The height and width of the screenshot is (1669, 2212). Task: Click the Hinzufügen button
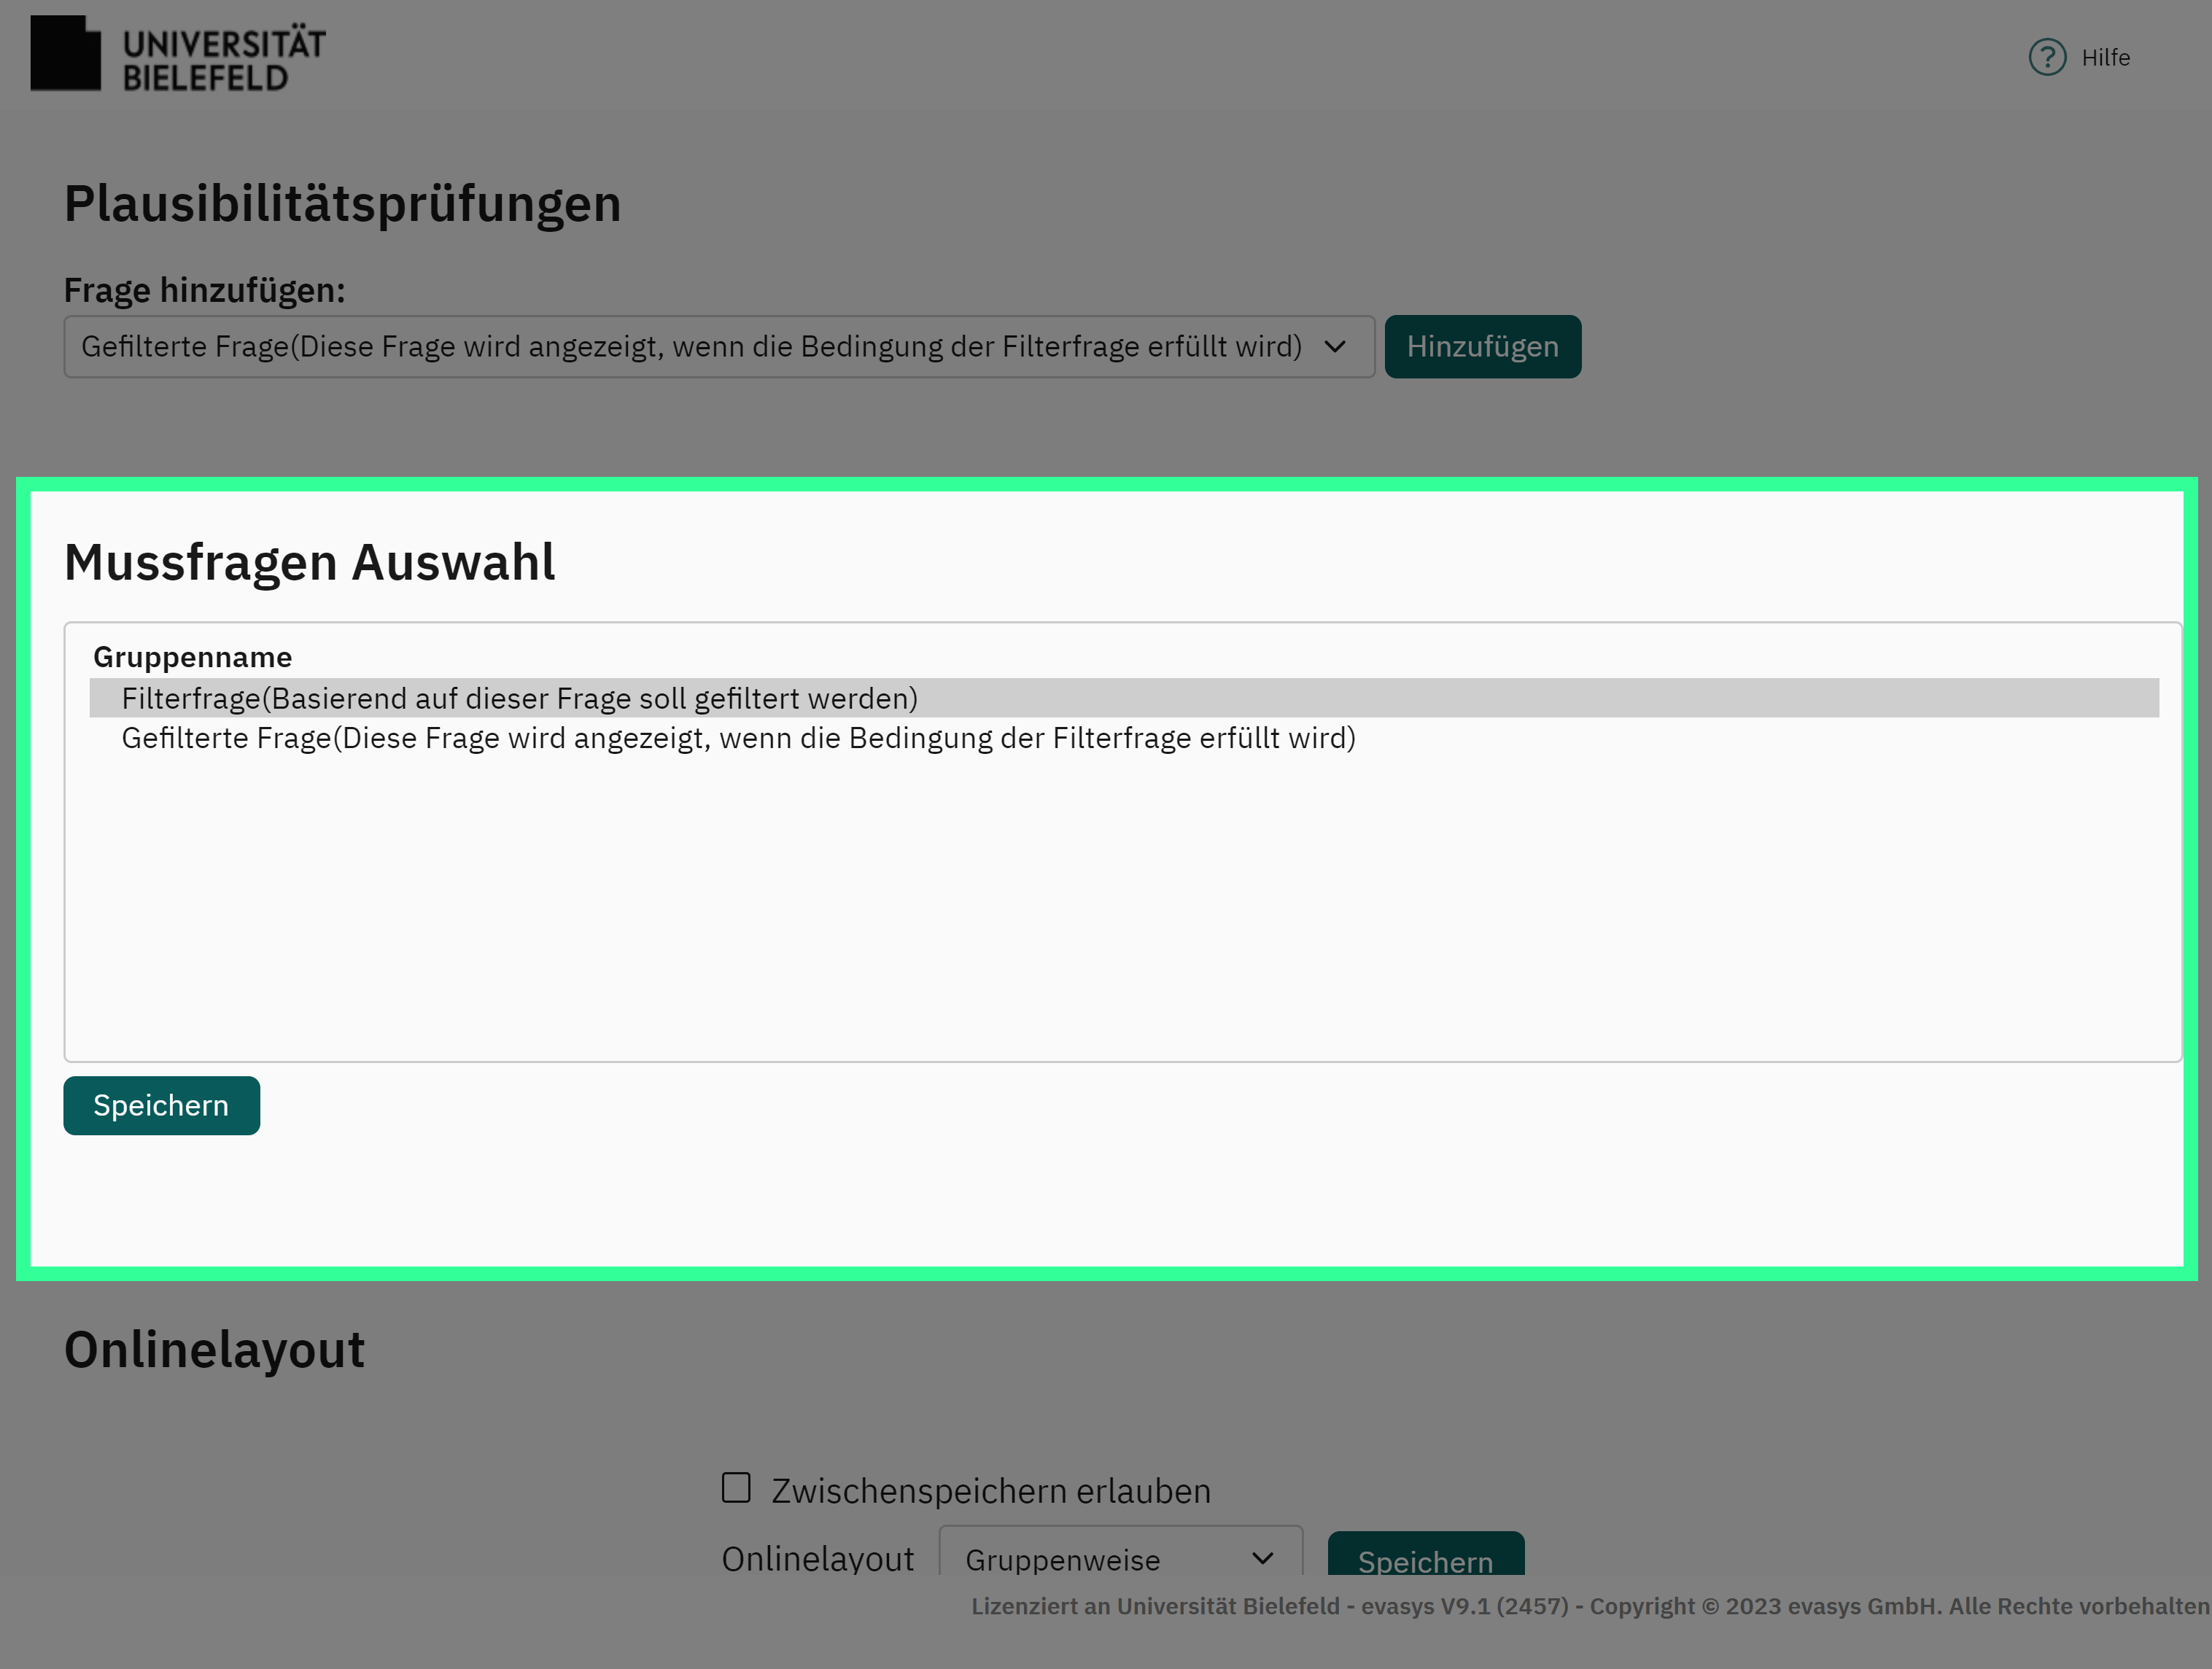pos(1482,347)
